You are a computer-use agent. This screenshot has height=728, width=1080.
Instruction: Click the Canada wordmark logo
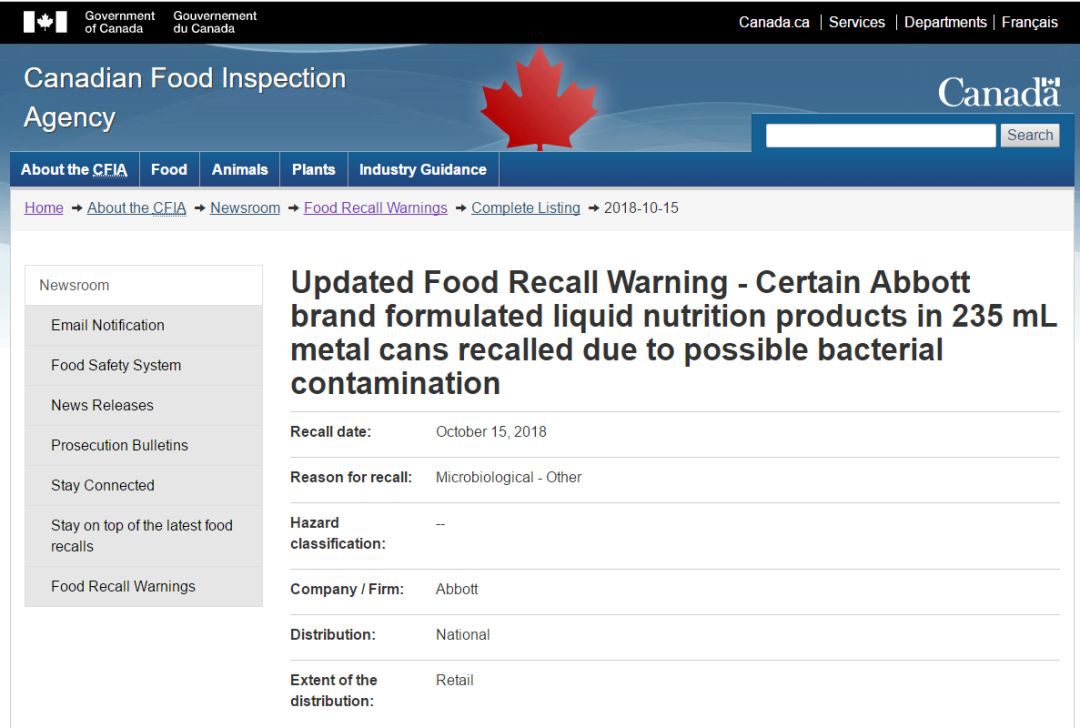coord(998,93)
